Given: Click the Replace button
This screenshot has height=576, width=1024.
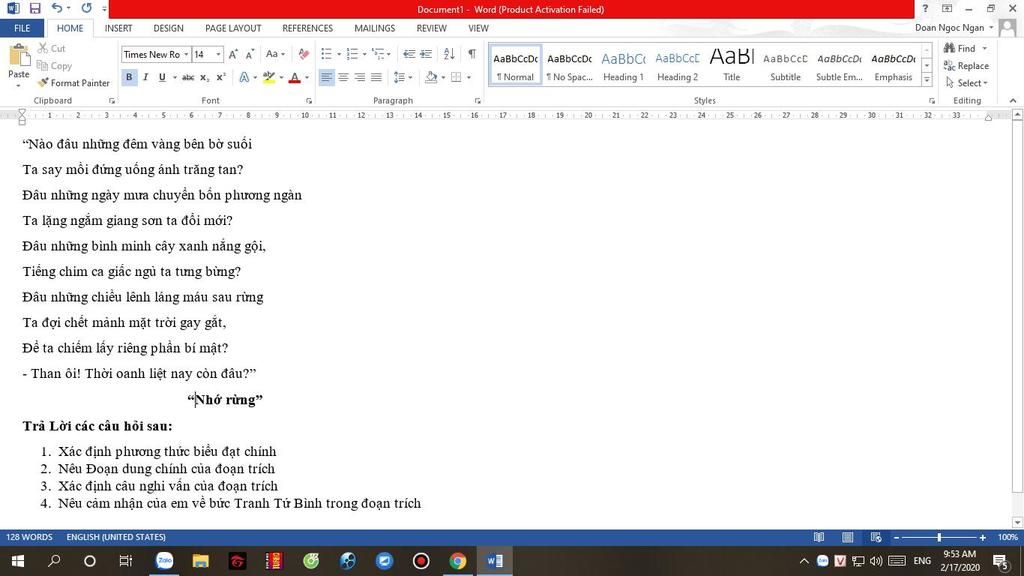Looking at the screenshot, I should [x=966, y=66].
